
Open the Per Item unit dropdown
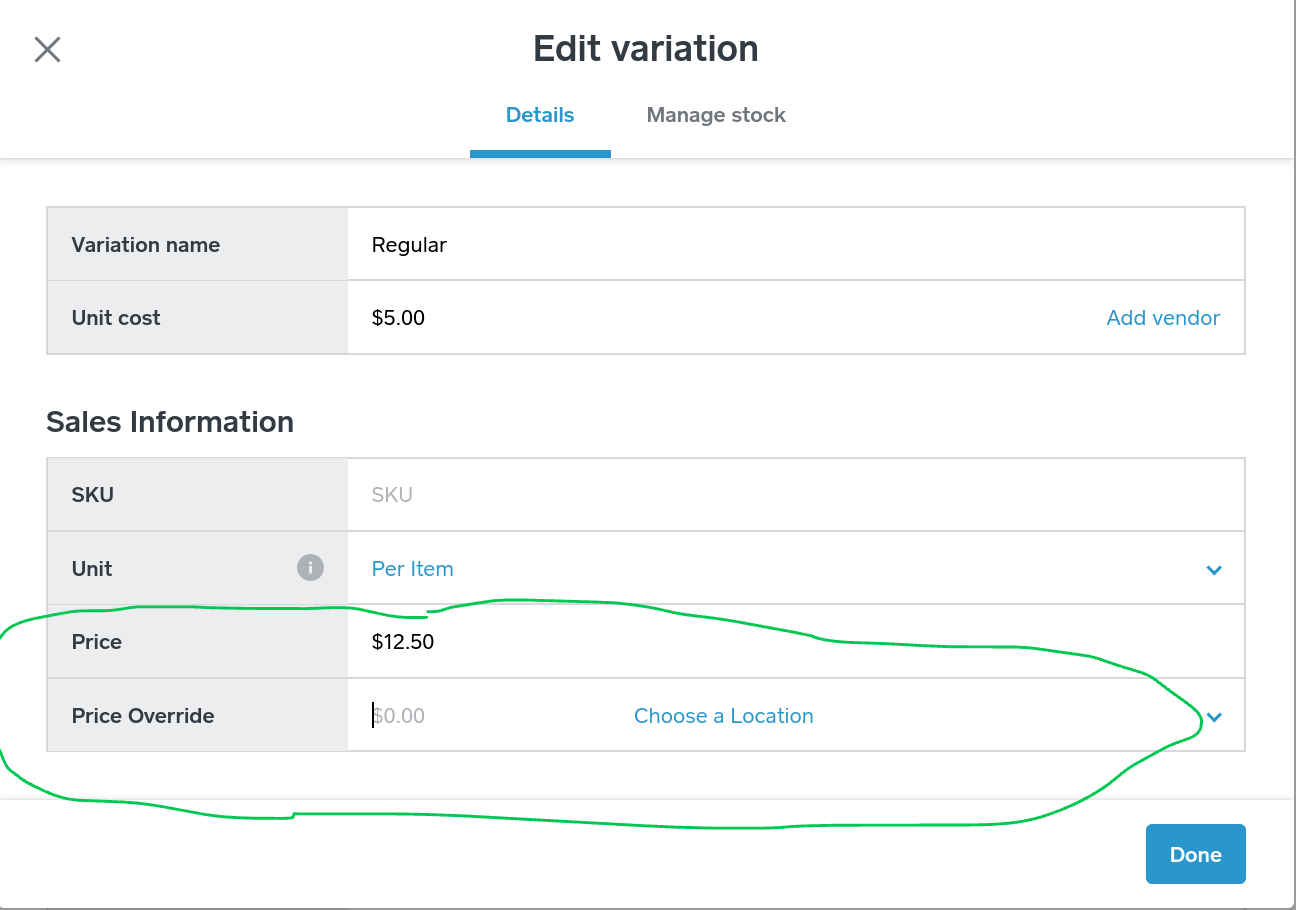click(x=413, y=569)
